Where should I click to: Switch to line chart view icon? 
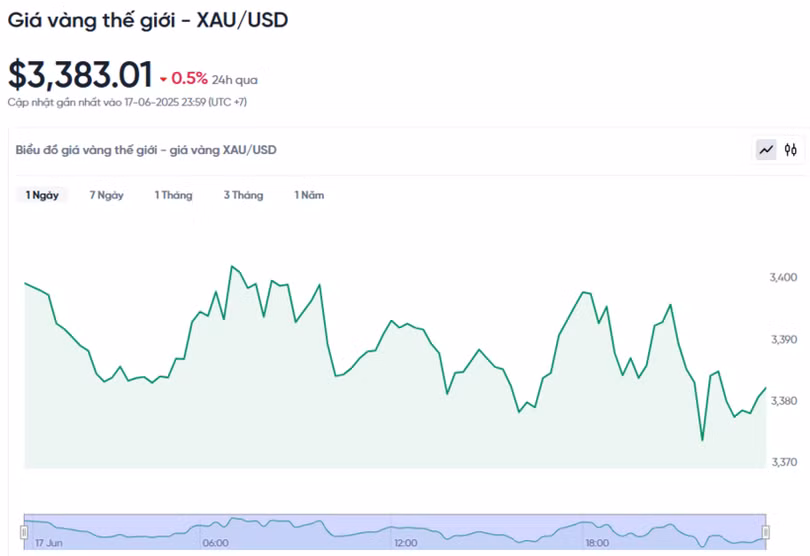[x=766, y=150]
